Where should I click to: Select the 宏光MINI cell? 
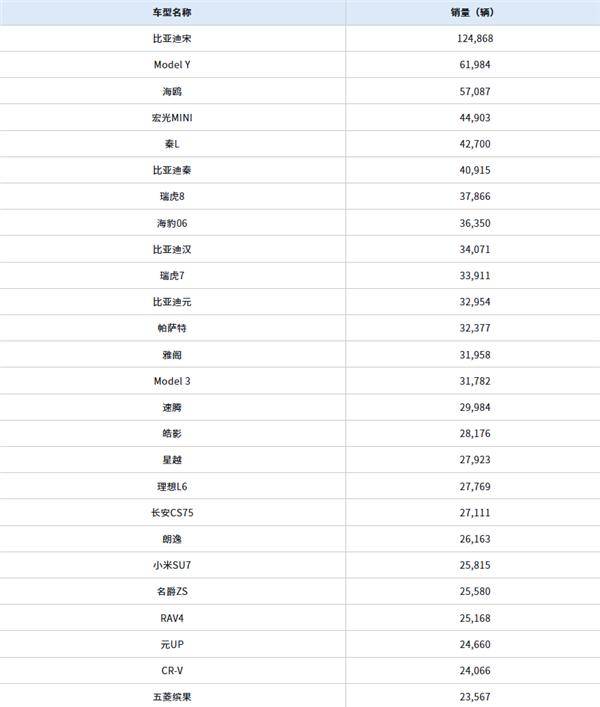[172, 118]
